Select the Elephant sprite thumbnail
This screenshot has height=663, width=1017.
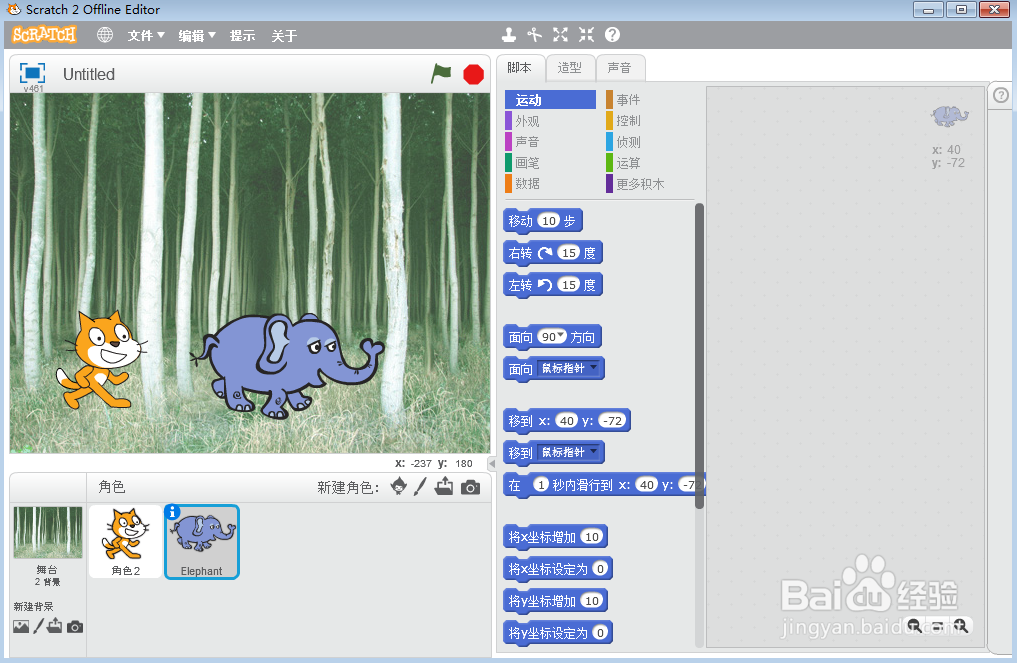[x=202, y=542]
